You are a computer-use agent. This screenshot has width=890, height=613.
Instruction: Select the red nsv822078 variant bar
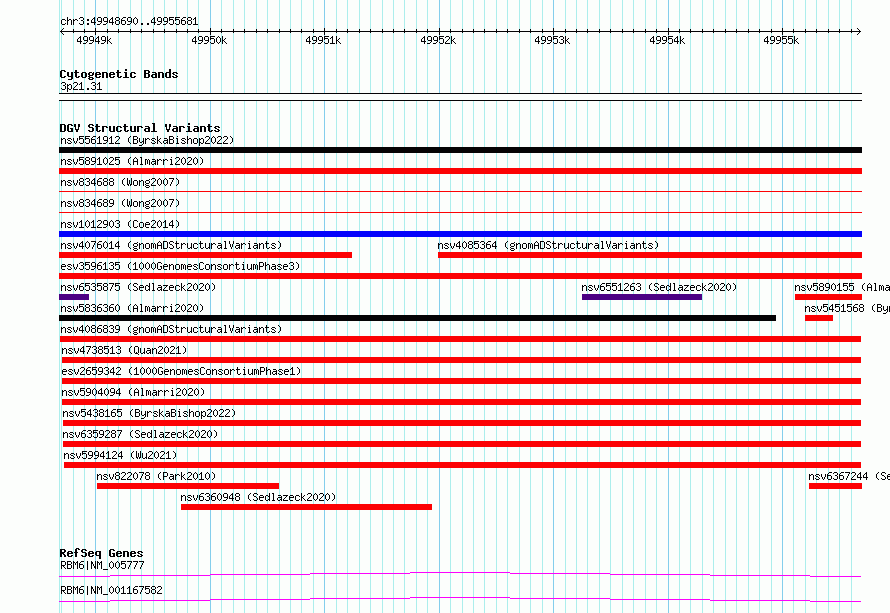tap(188, 486)
